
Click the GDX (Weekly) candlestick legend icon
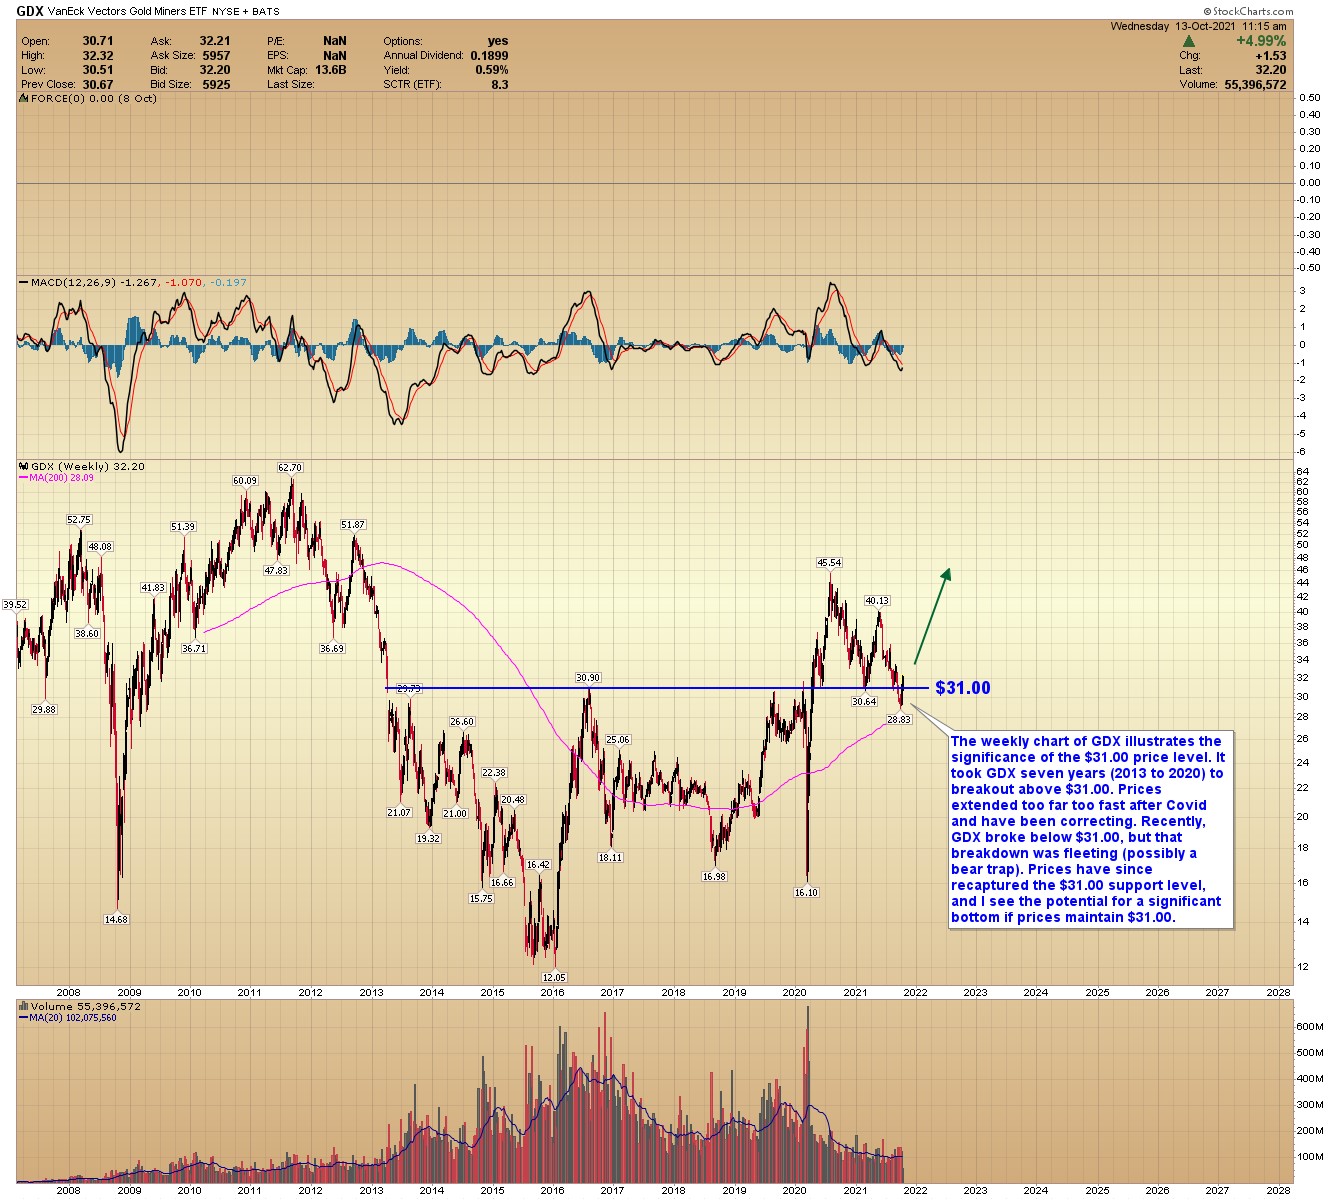(x=25, y=466)
